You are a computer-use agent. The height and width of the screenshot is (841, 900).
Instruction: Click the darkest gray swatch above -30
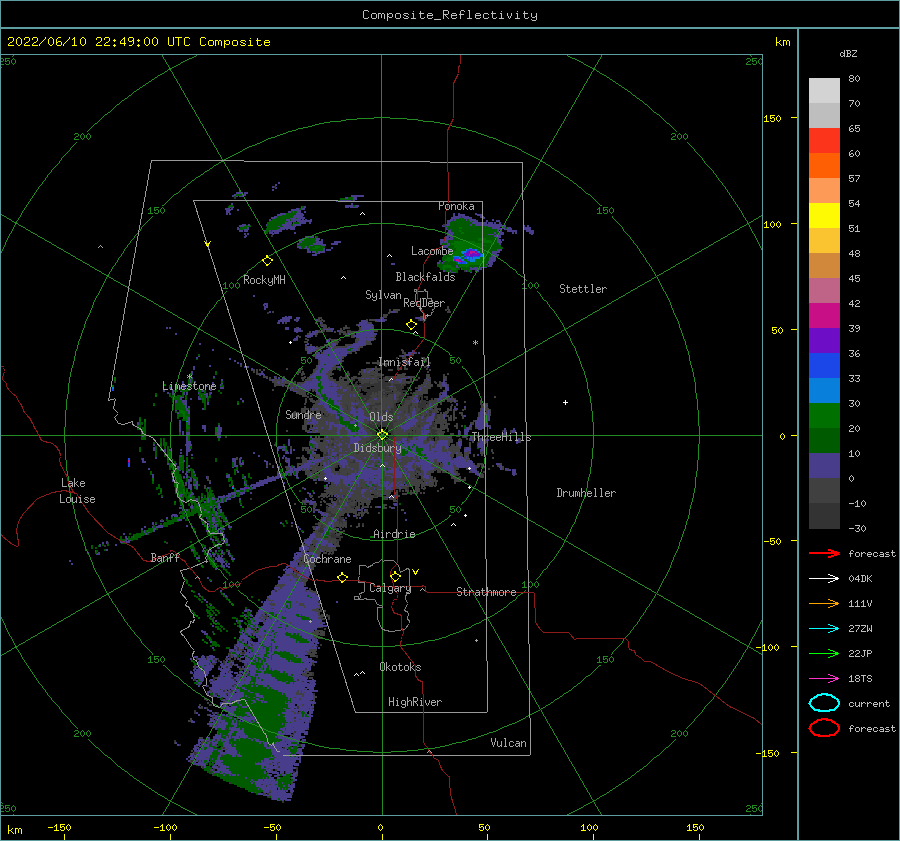pos(824,516)
